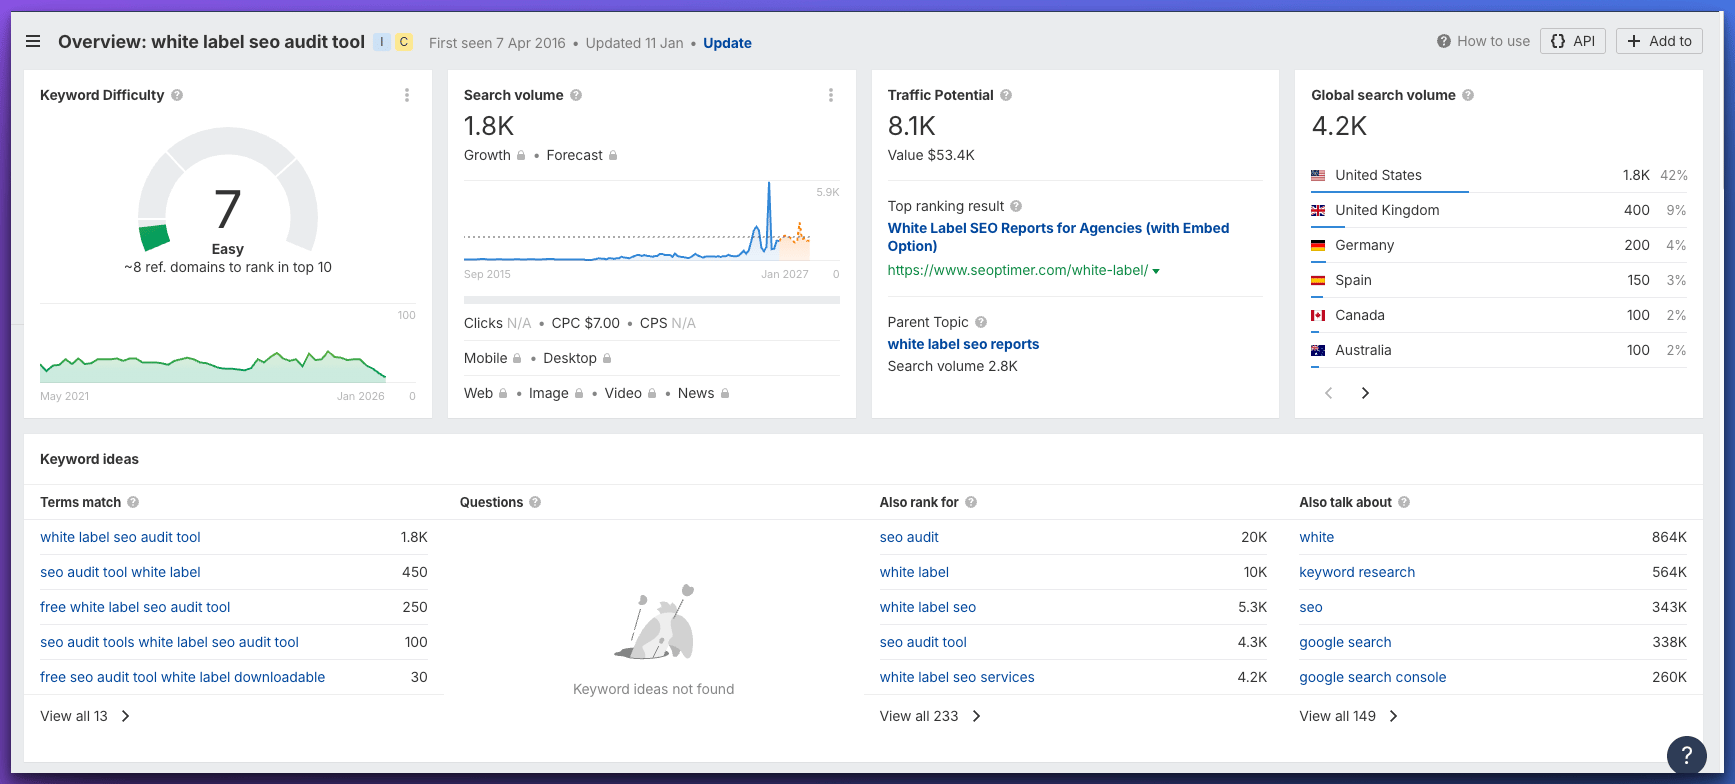Image resolution: width=1735 pixels, height=784 pixels.
Task: Click the yellow C intent badge
Action: [x=404, y=42]
